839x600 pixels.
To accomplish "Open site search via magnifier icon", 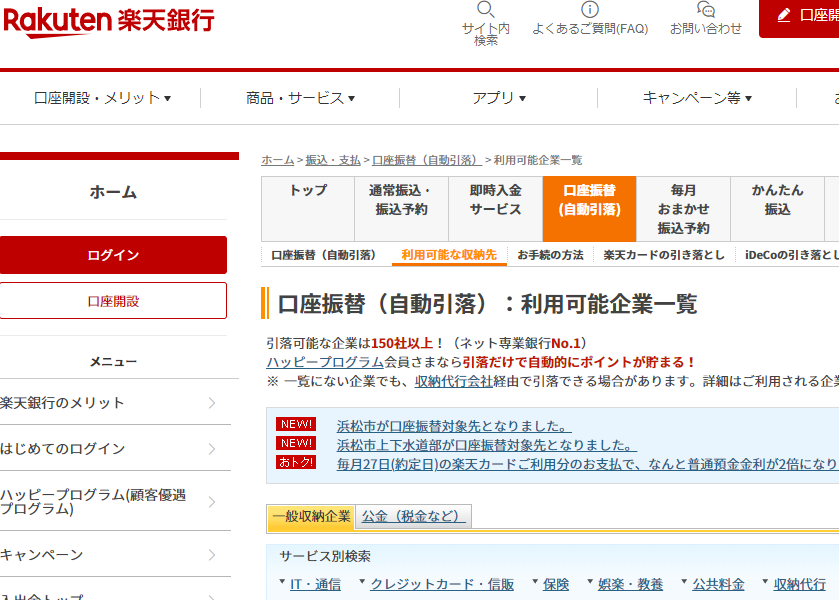I will coord(485,9).
